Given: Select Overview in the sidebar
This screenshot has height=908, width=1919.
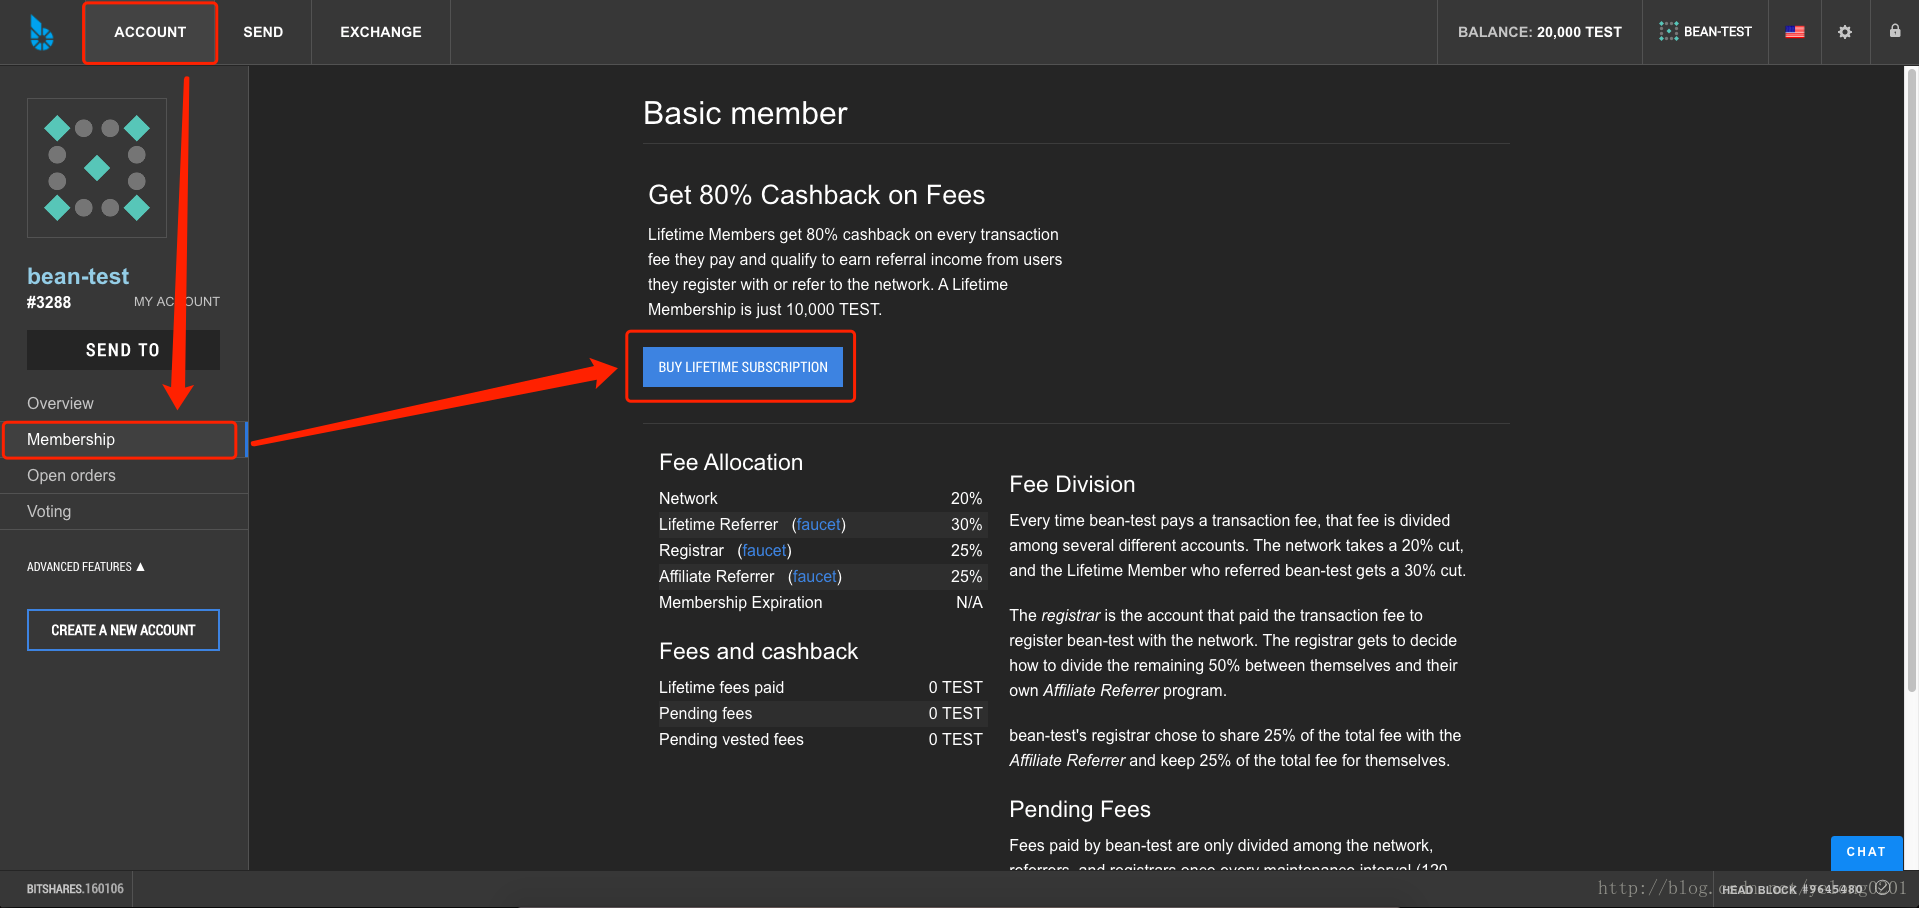Looking at the screenshot, I should [x=124, y=403].
